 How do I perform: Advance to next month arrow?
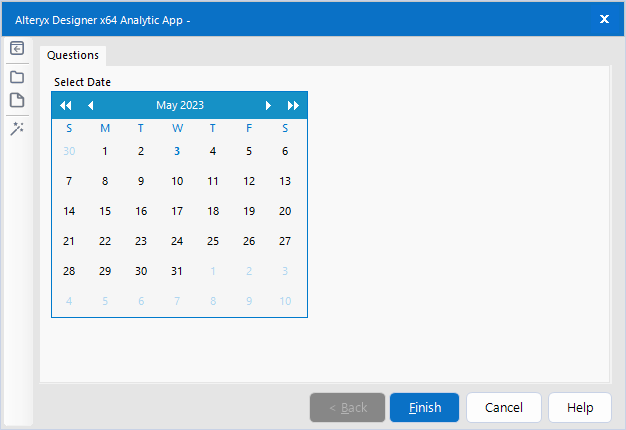pyautogui.click(x=268, y=105)
